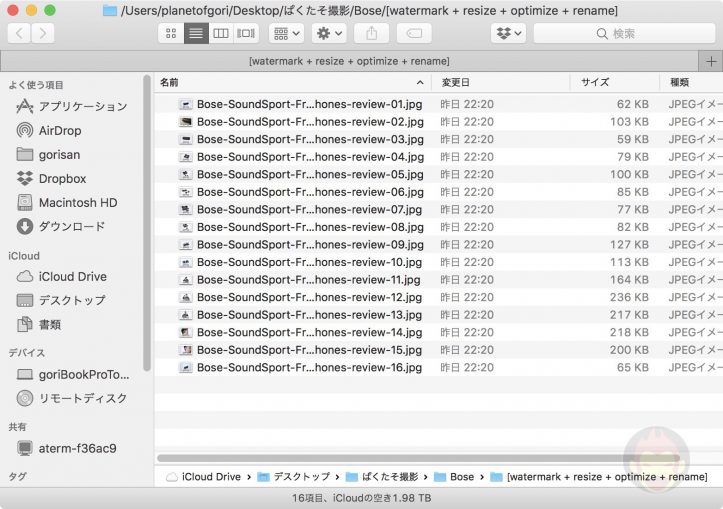Open Macintosh HD in the sidebar
Viewport: 723px width, 509px height.
(x=67, y=202)
